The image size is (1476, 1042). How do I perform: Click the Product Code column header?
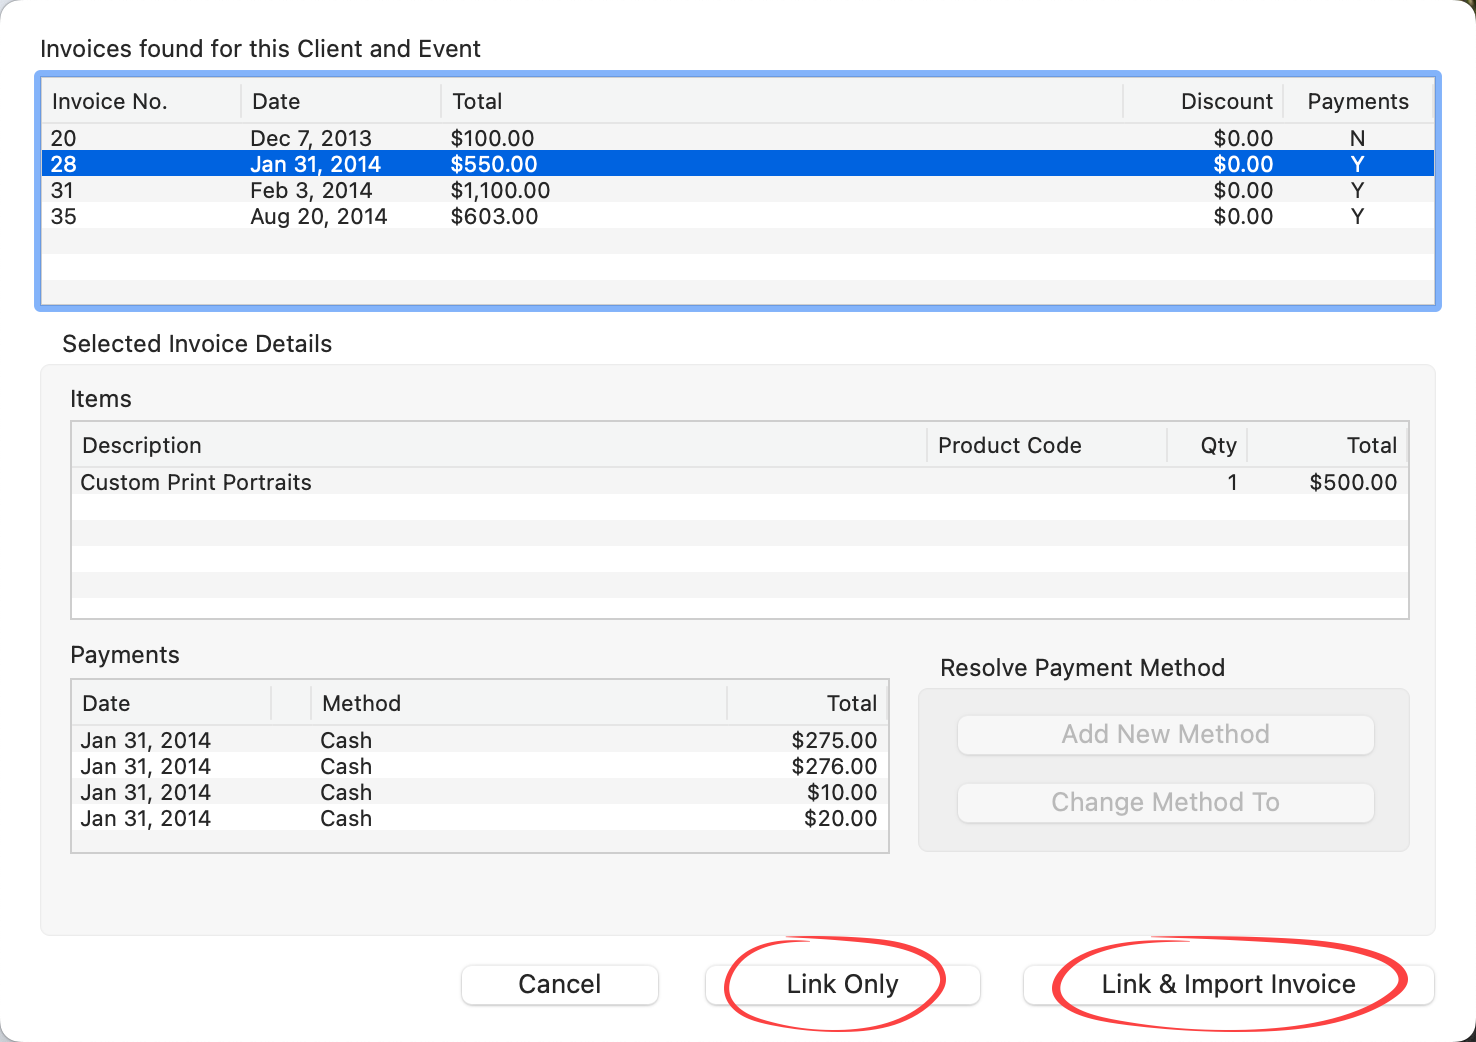(1046, 445)
